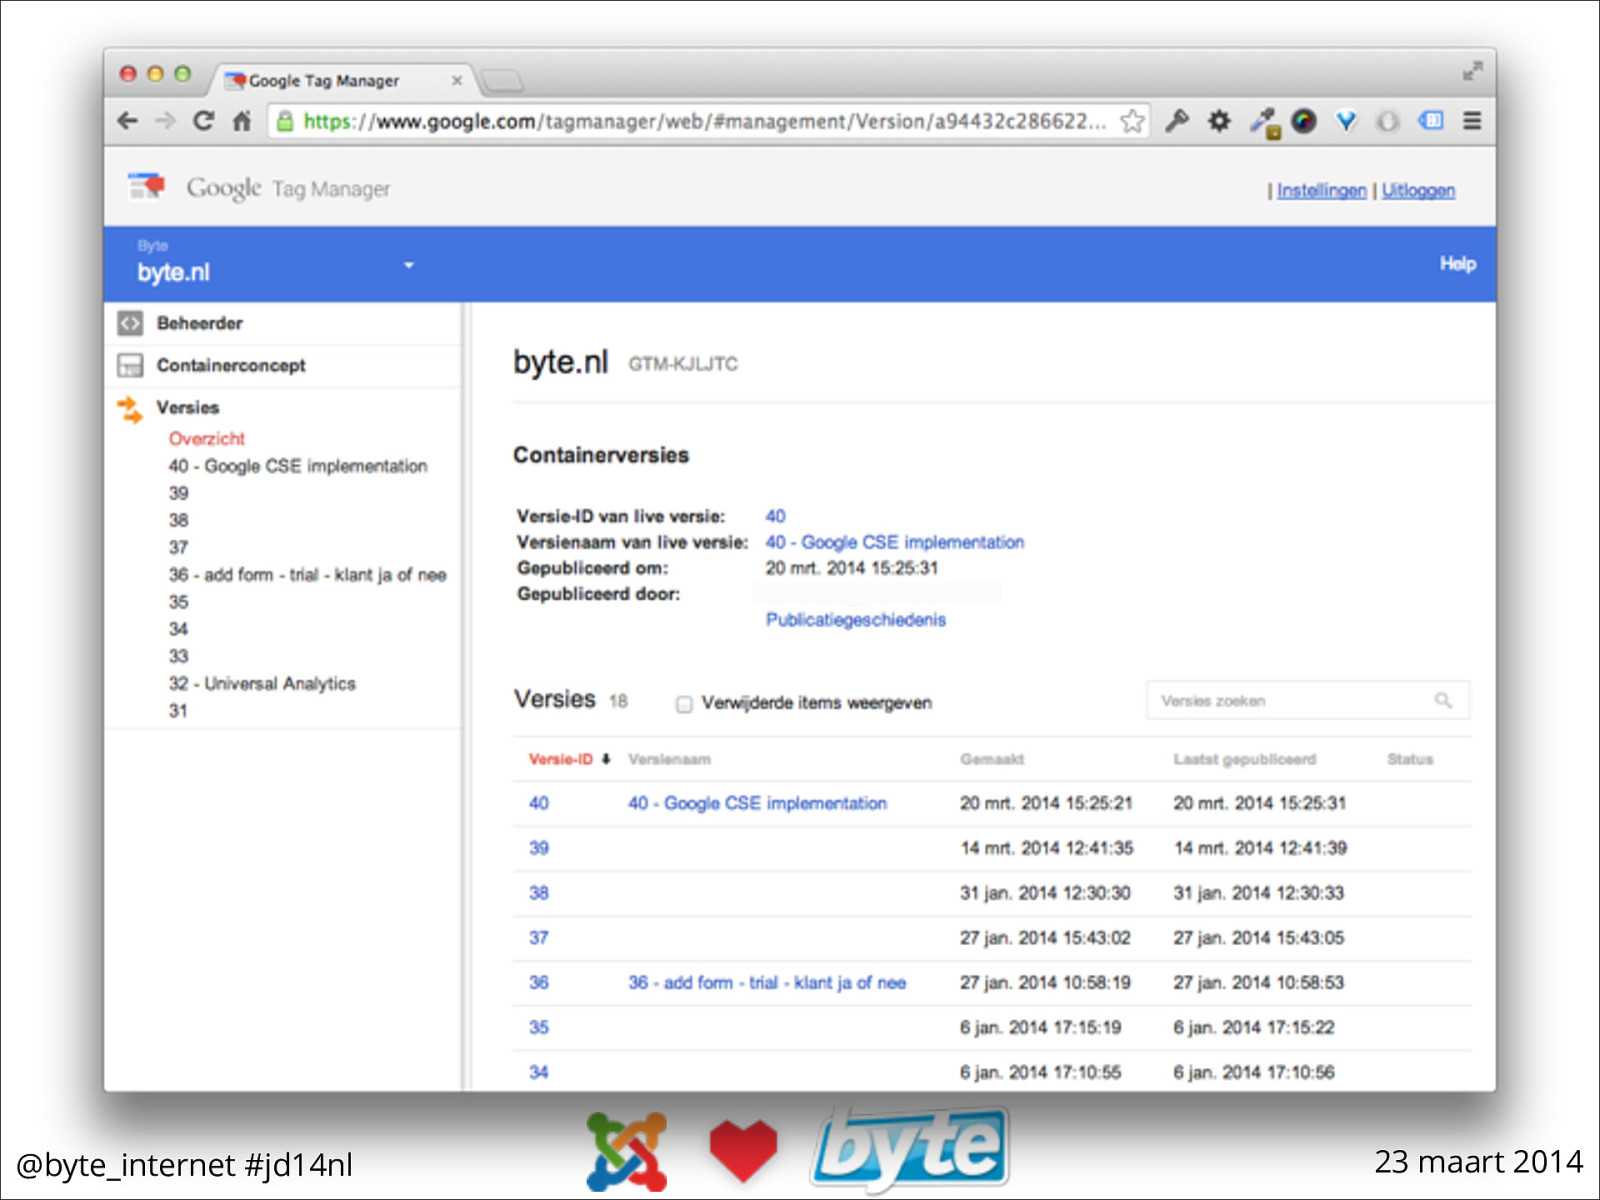Click the Containerconcept sidebar icon

(130, 365)
